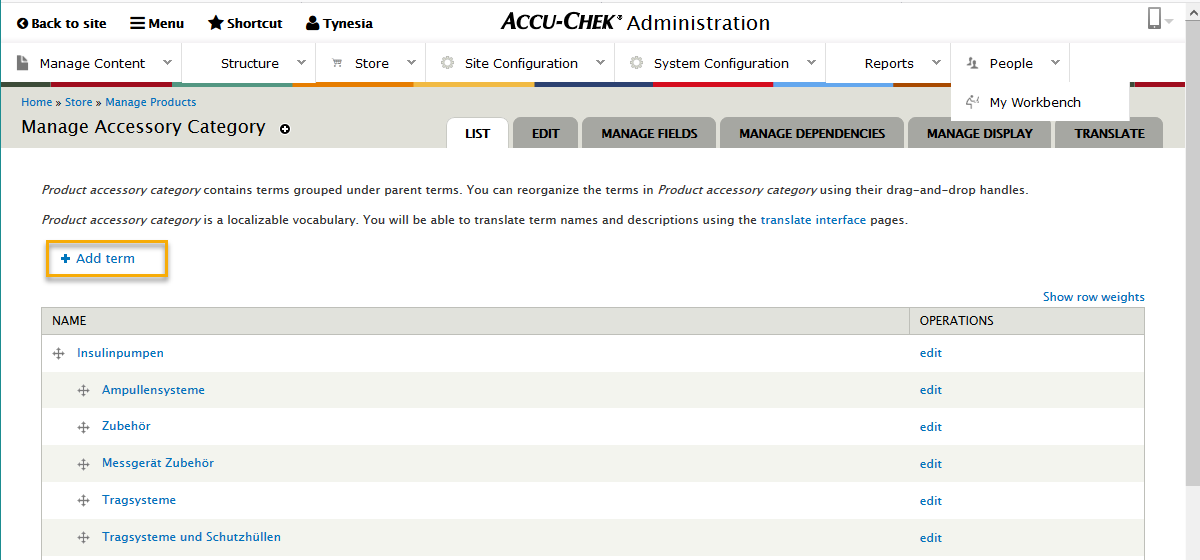Viewport: 1200px width, 560px height.
Task: Click the Manage Products breadcrumb link
Action: pos(151,102)
